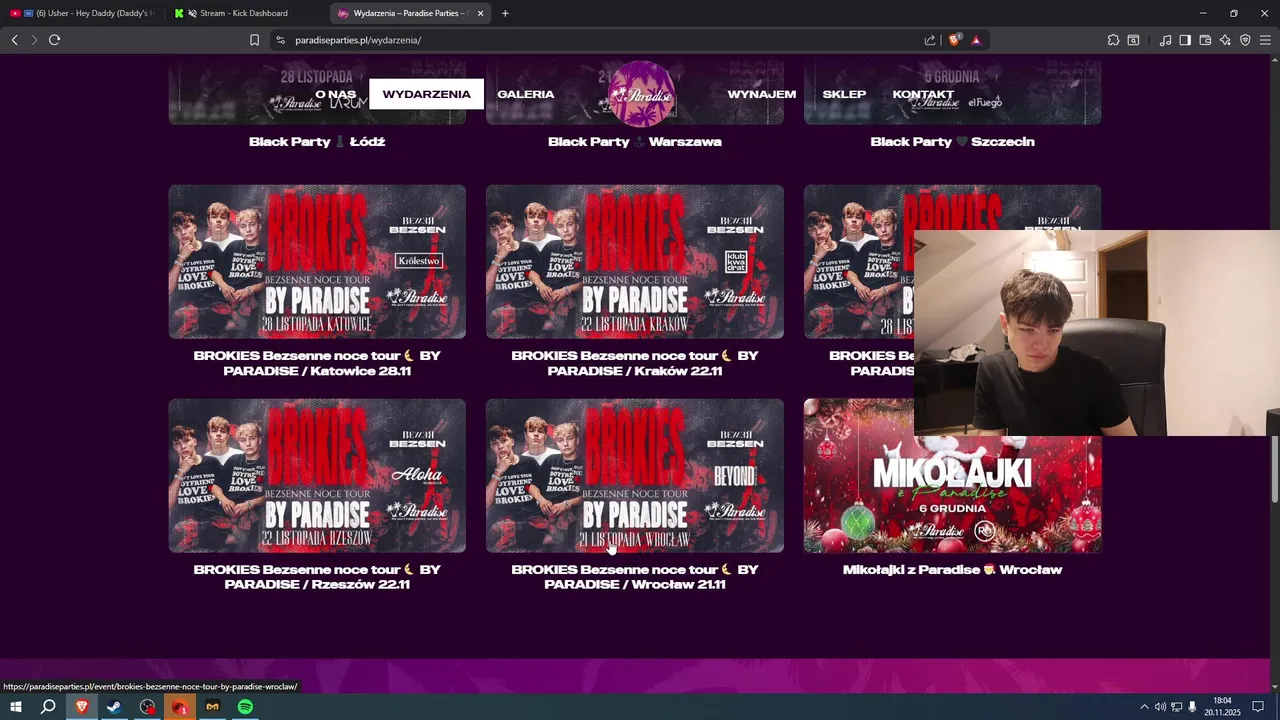1280x720 pixels.
Task: Click the browser forward arrow
Action: 34,40
